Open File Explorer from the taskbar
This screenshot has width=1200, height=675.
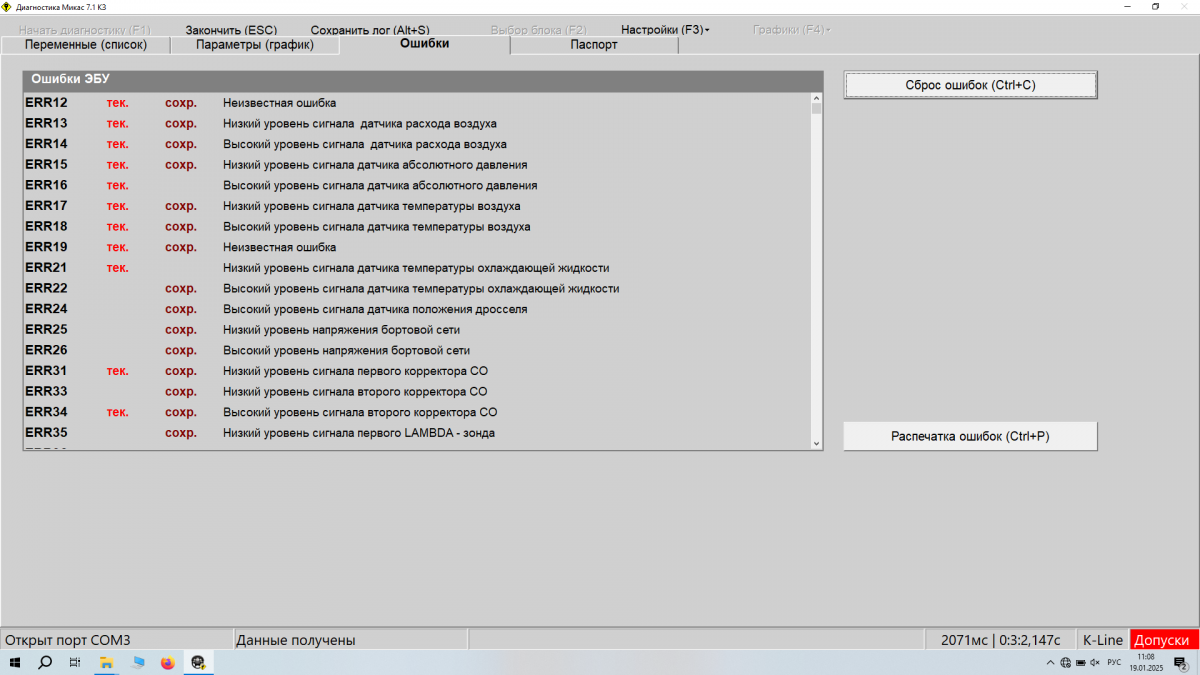point(106,662)
